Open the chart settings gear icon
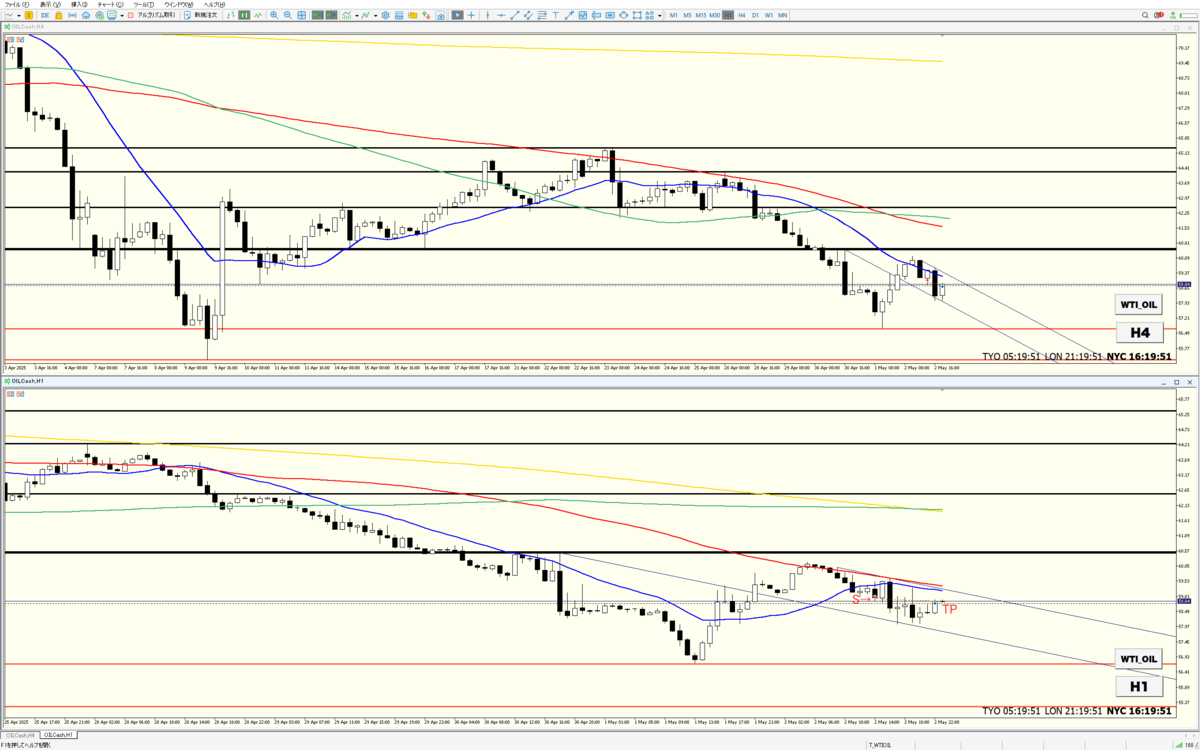1200x750 pixels. click(386, 15)
